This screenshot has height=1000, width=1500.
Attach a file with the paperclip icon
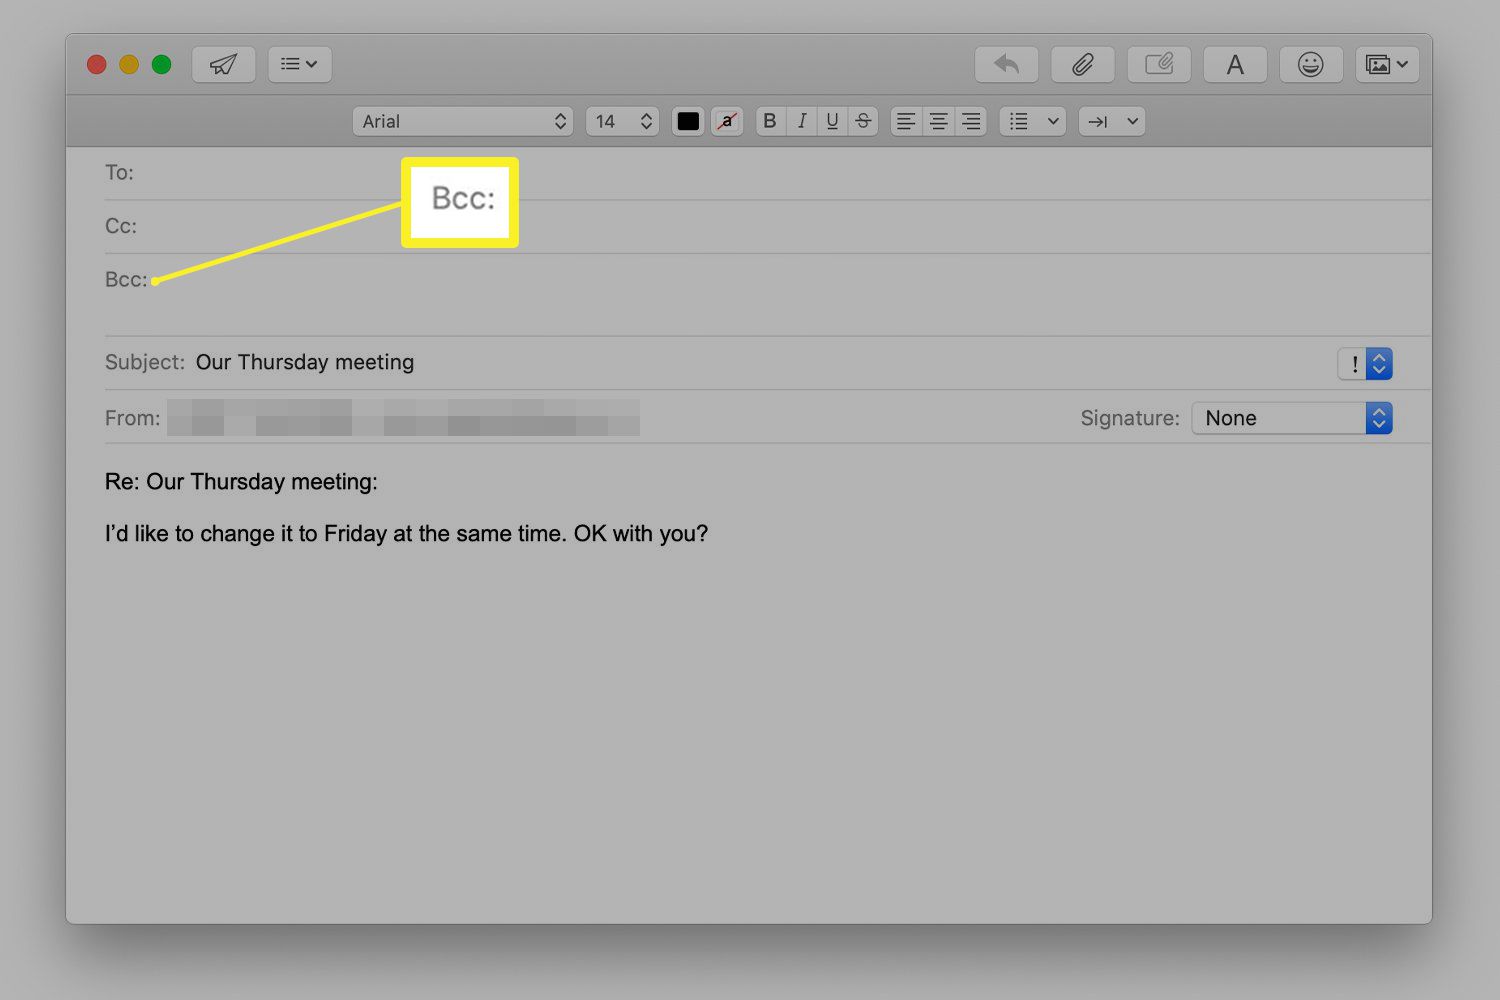point(1082,65)
